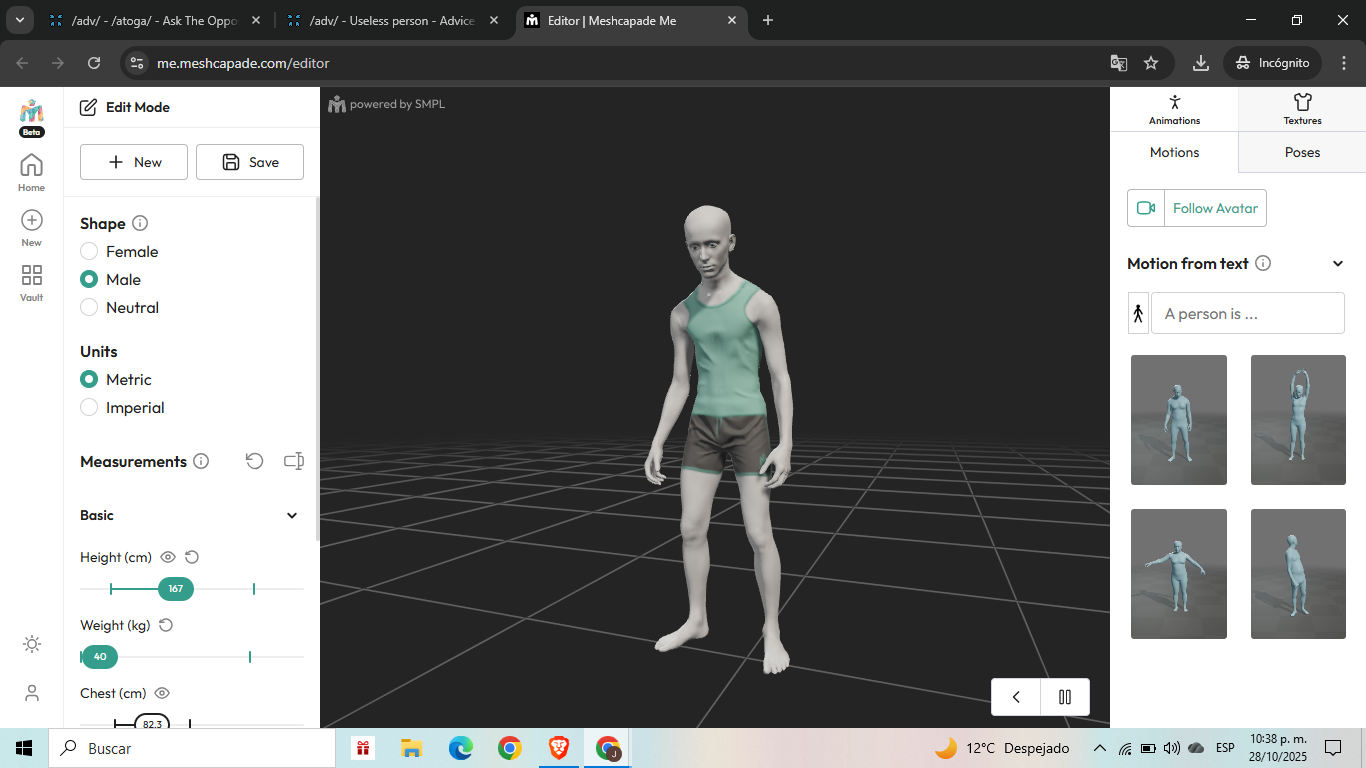The height and width of the screenshot is (768, 1366).
Task: Show hidden system tray icons
Action: point(1100,748)
